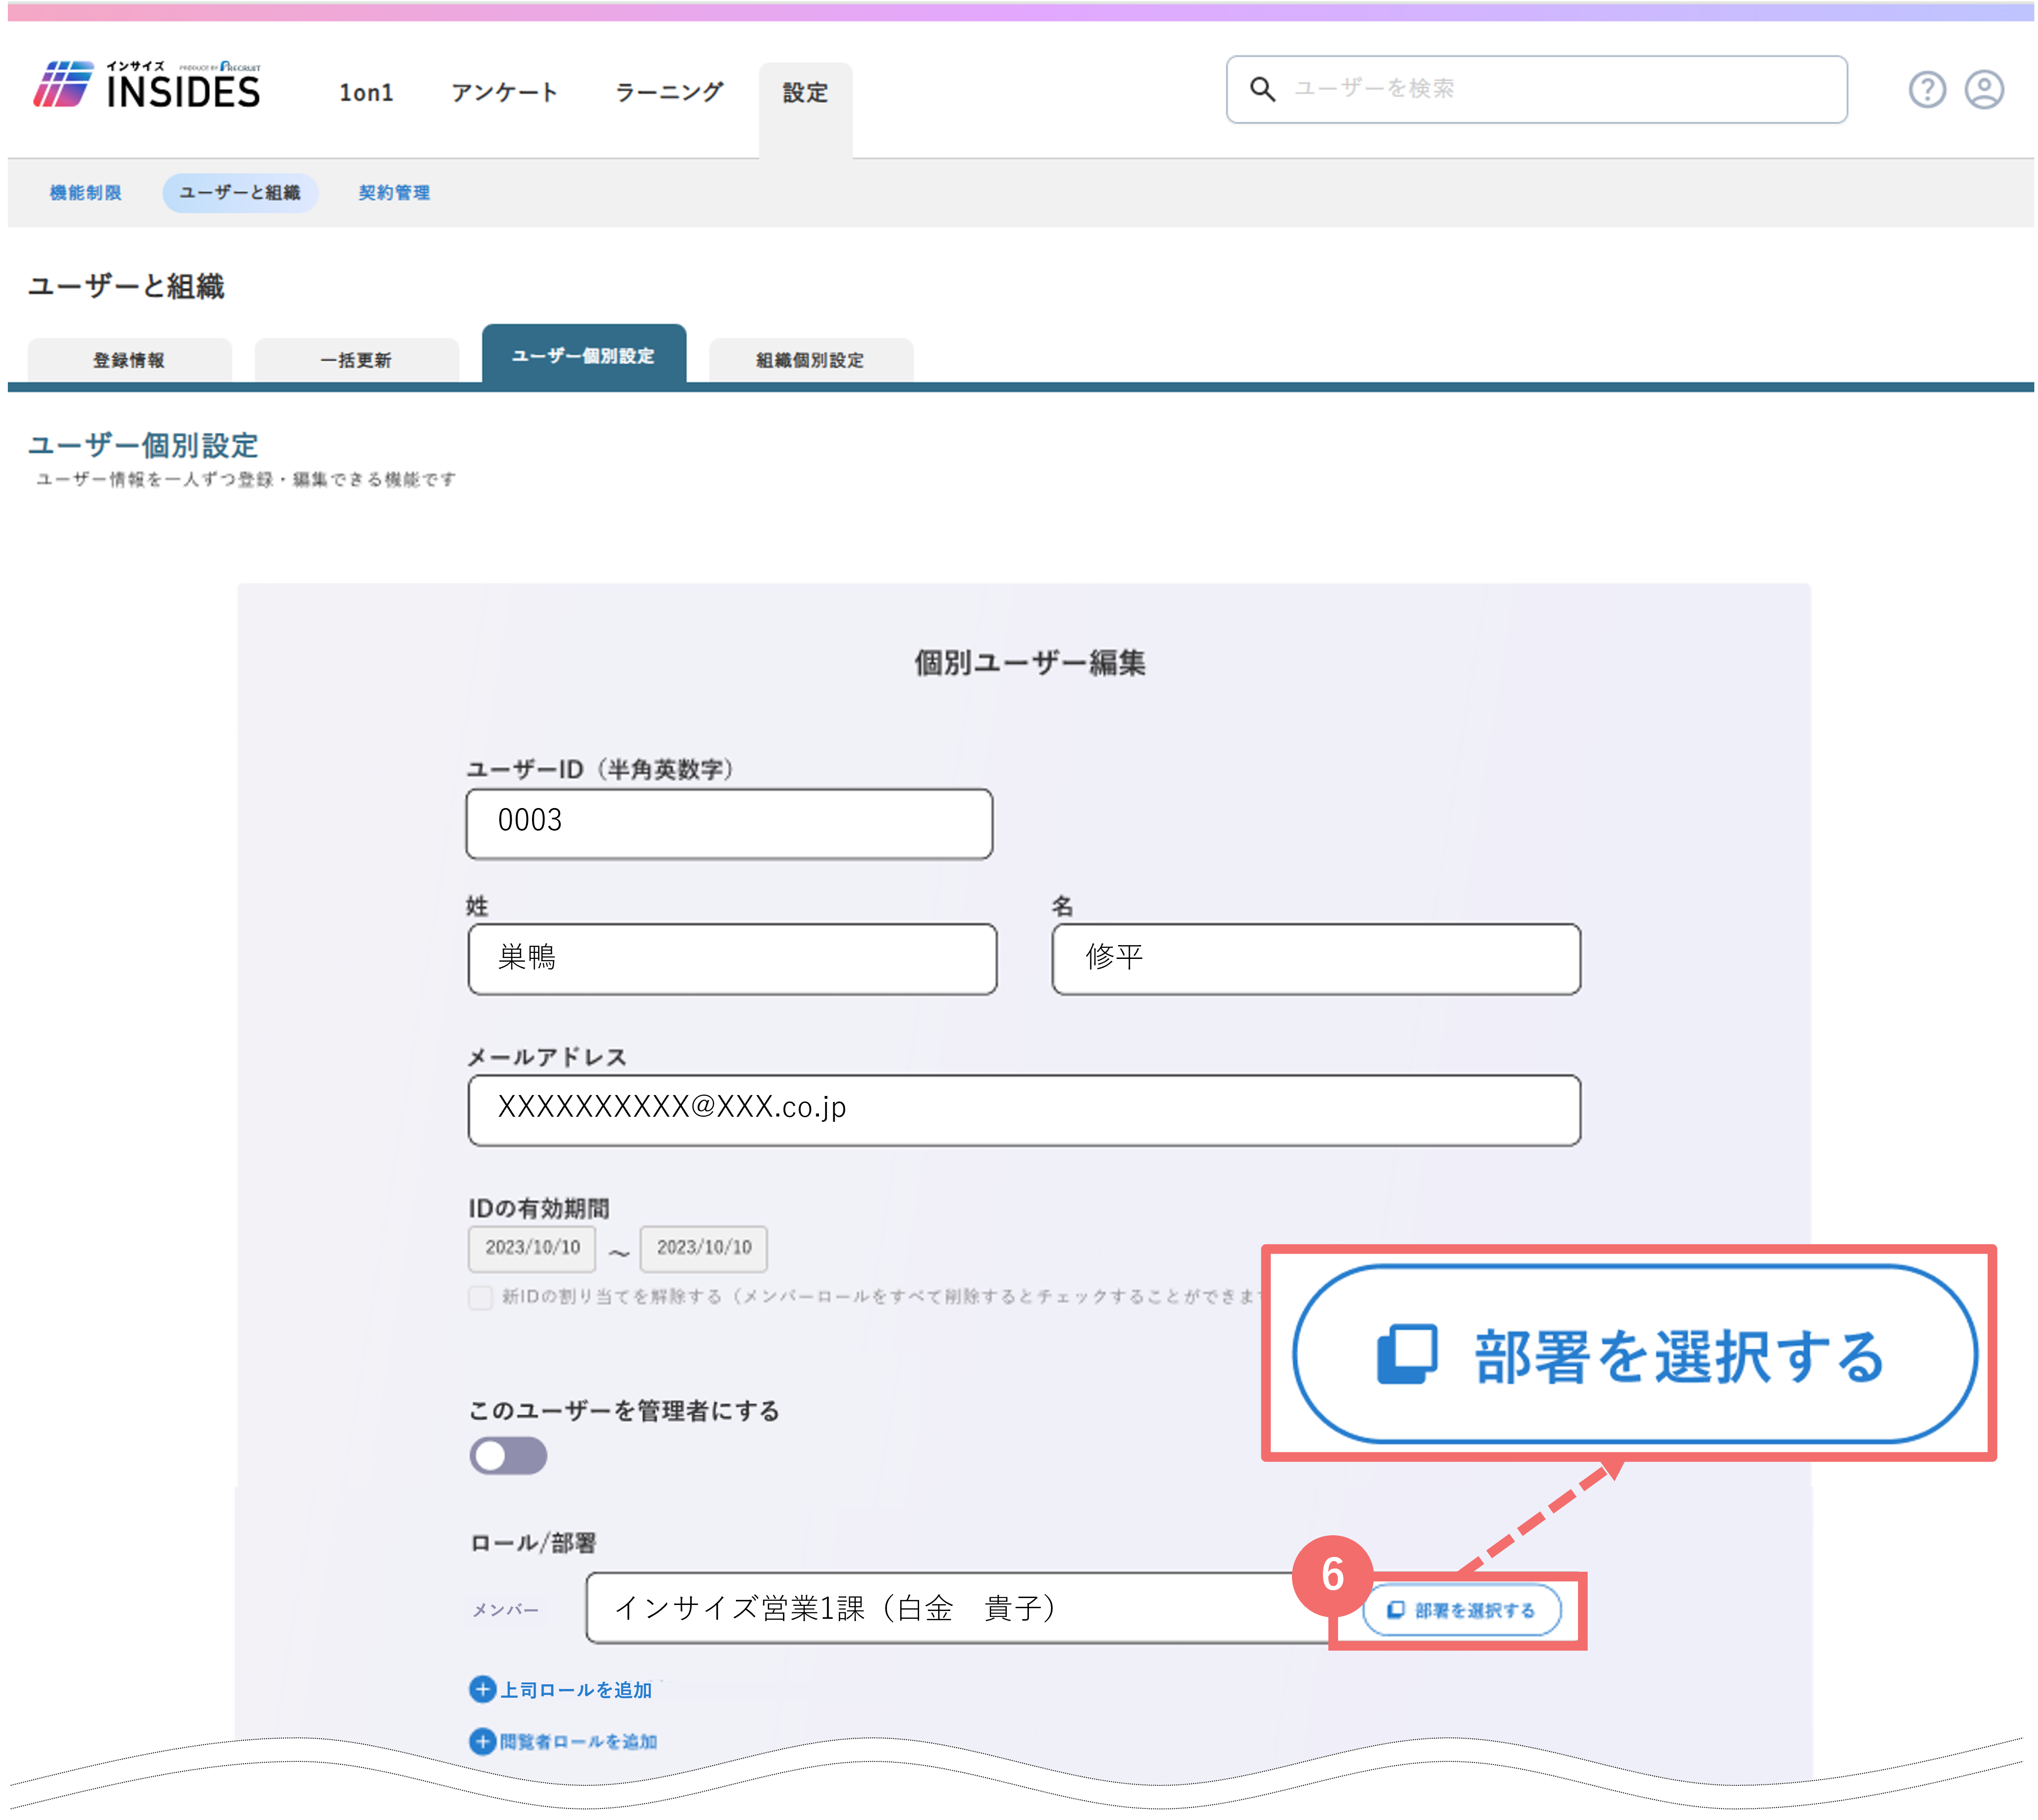Screen dimensions: 2038x1820
Task: Click the ロール/部署 label
Action: [x=532, y=1543]
